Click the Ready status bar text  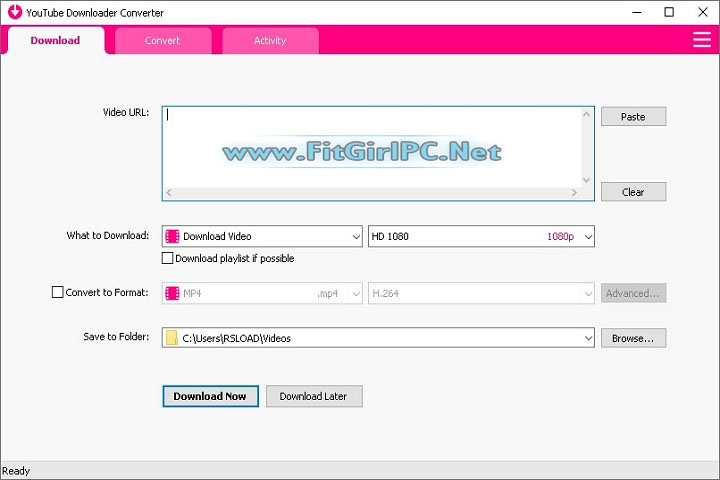(16, 471)
